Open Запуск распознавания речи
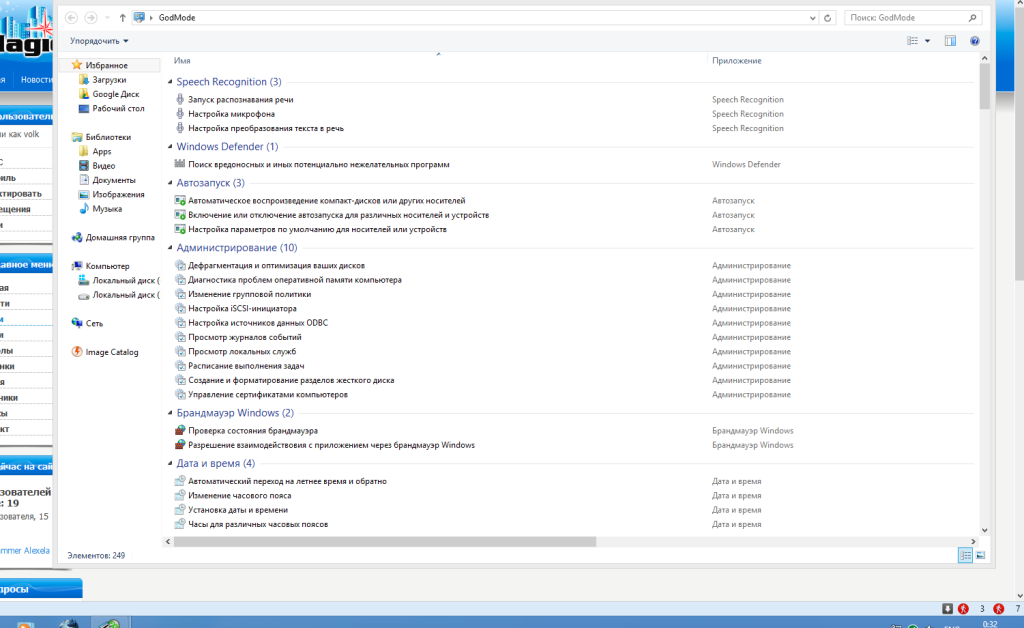This screenshot has height=628, width=1024. click(x=240, y=99)
